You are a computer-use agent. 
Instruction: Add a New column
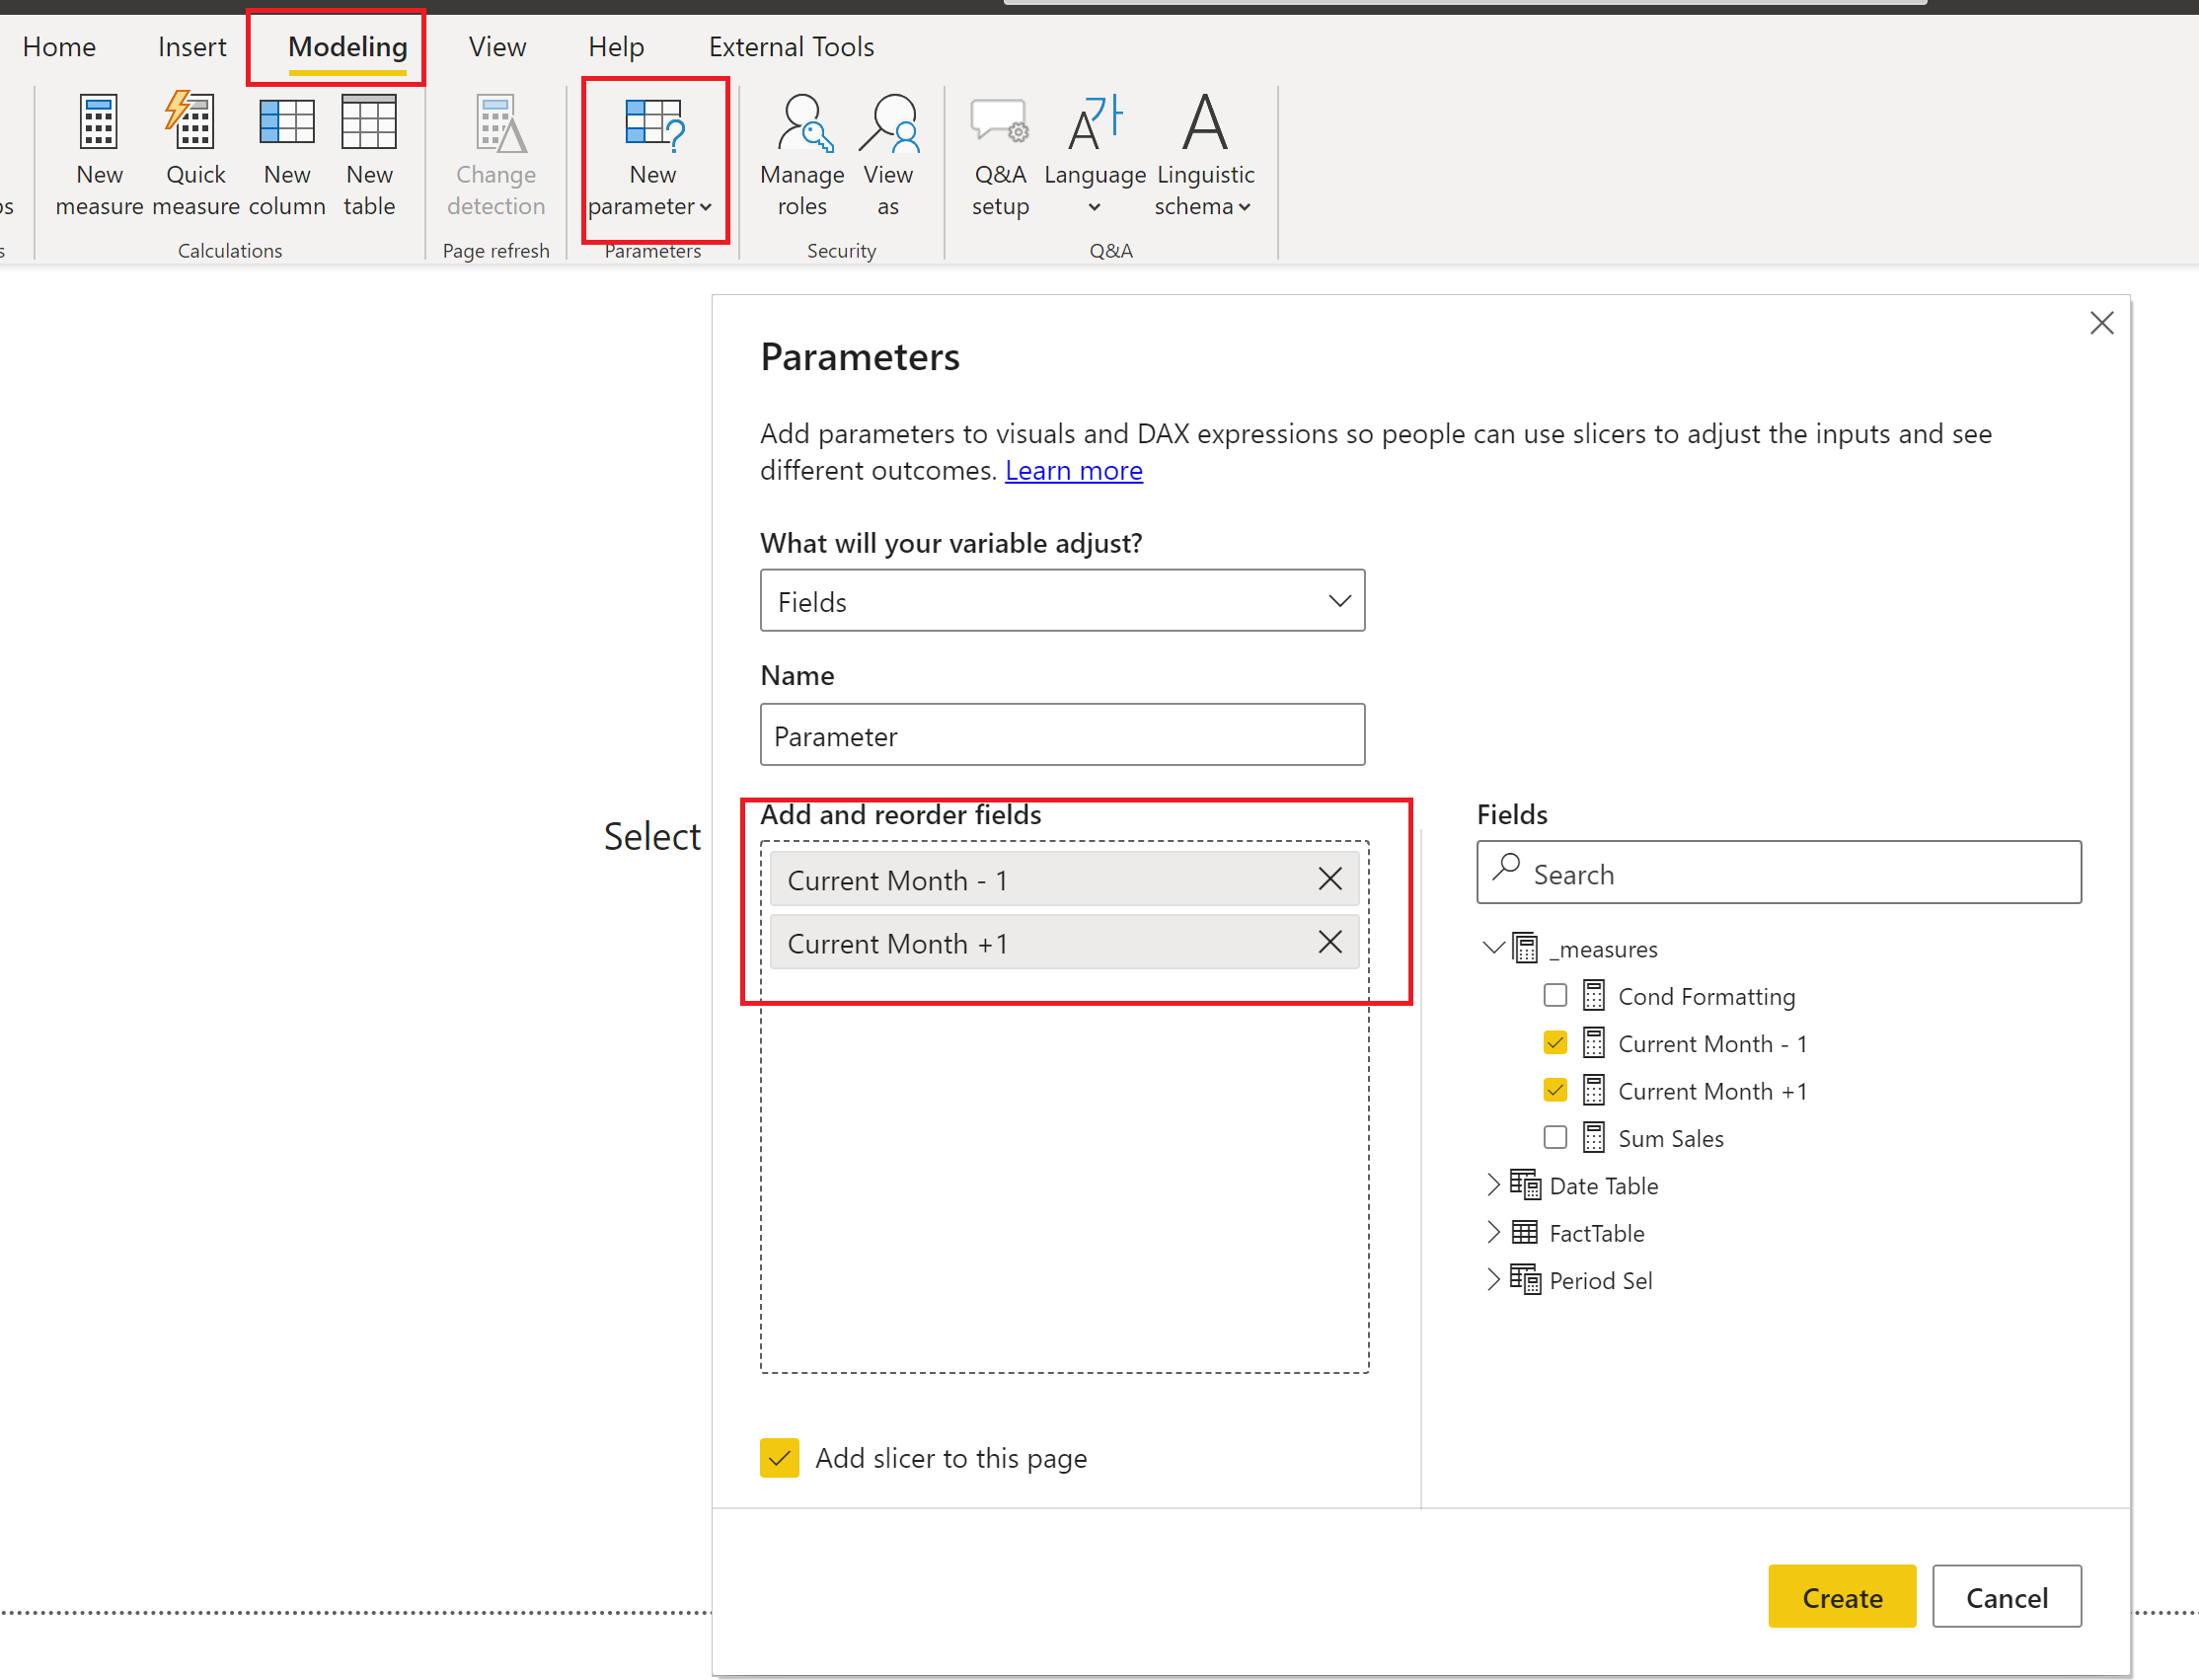[287, 155]
